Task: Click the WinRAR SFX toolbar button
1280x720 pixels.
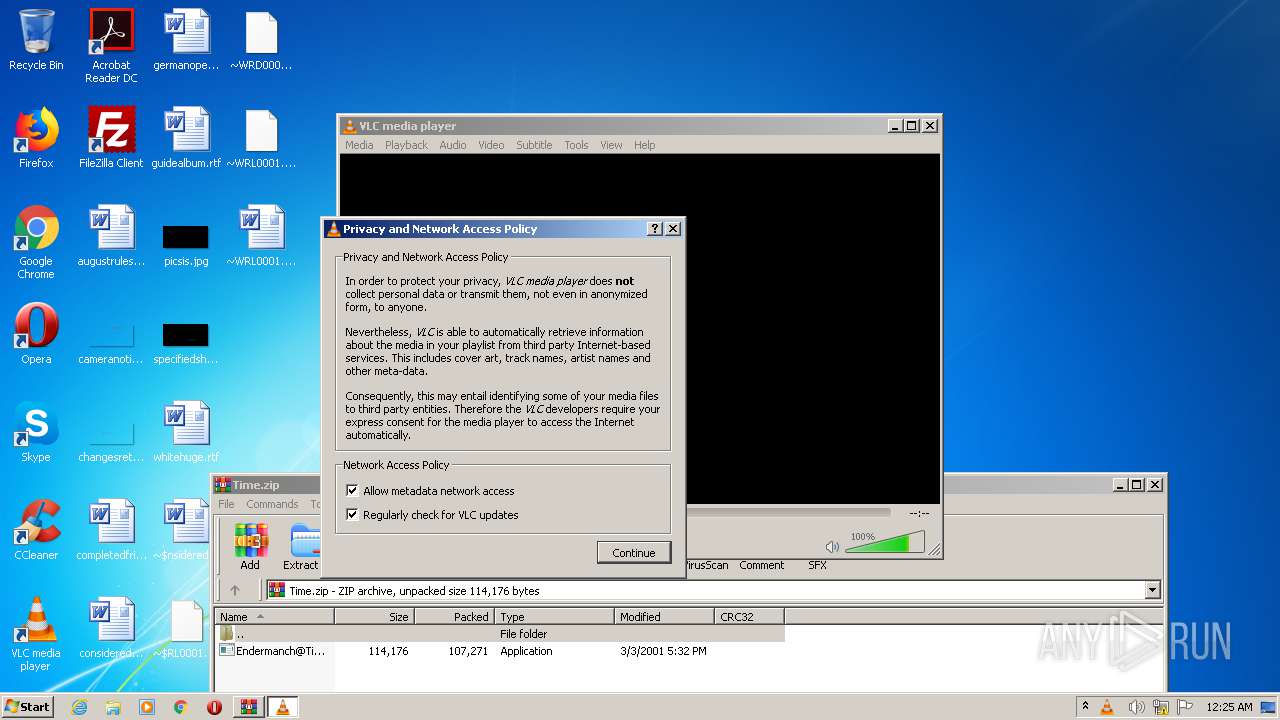Action: click(x=817, y=565)
